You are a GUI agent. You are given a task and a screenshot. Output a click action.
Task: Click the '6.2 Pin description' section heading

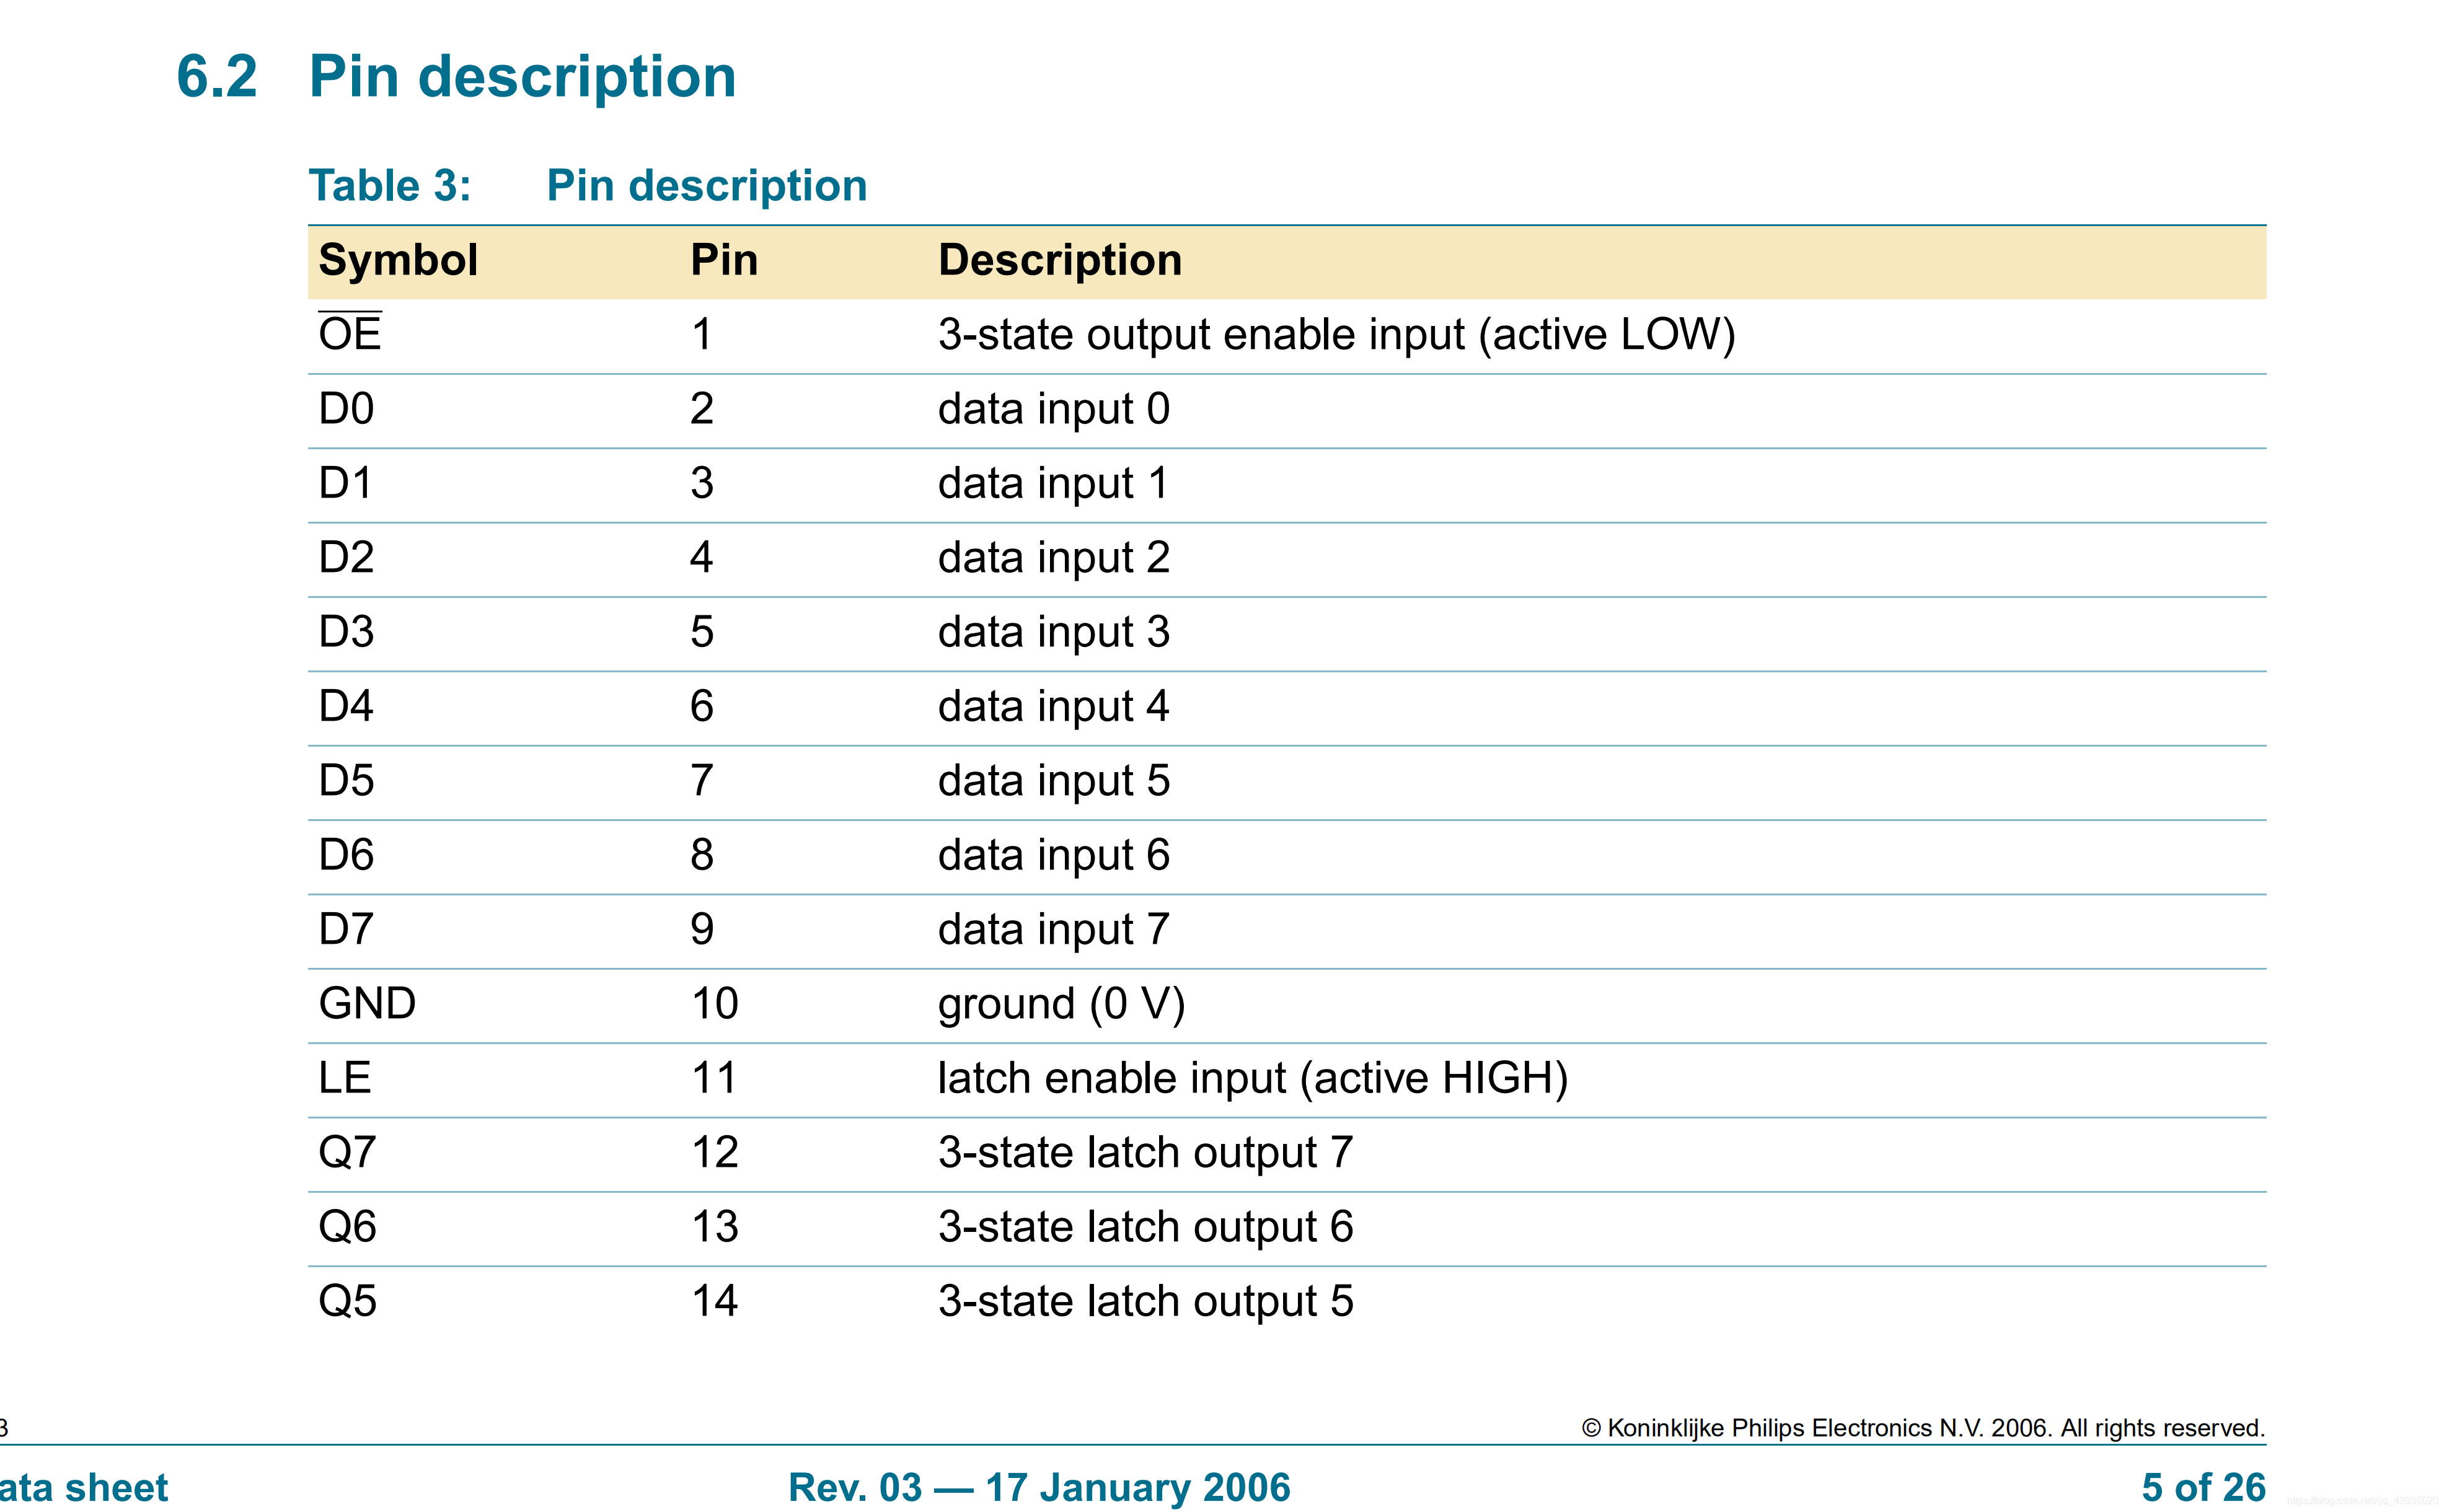[x=456, y=77]
